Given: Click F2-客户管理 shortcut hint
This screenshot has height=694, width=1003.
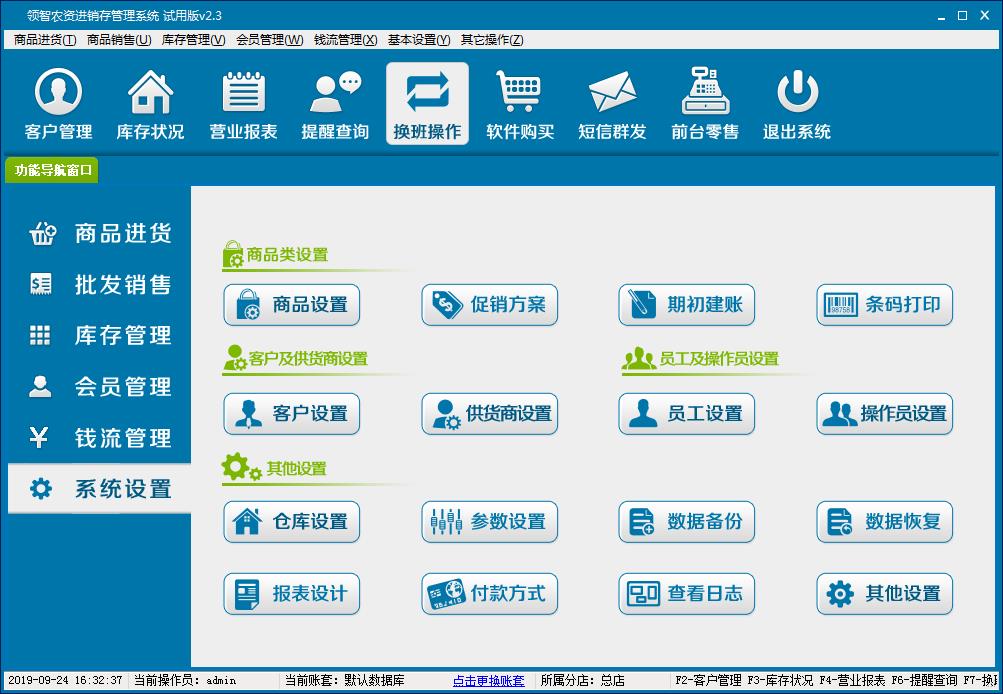Looking at the screenshot, I should click(708, 681).
